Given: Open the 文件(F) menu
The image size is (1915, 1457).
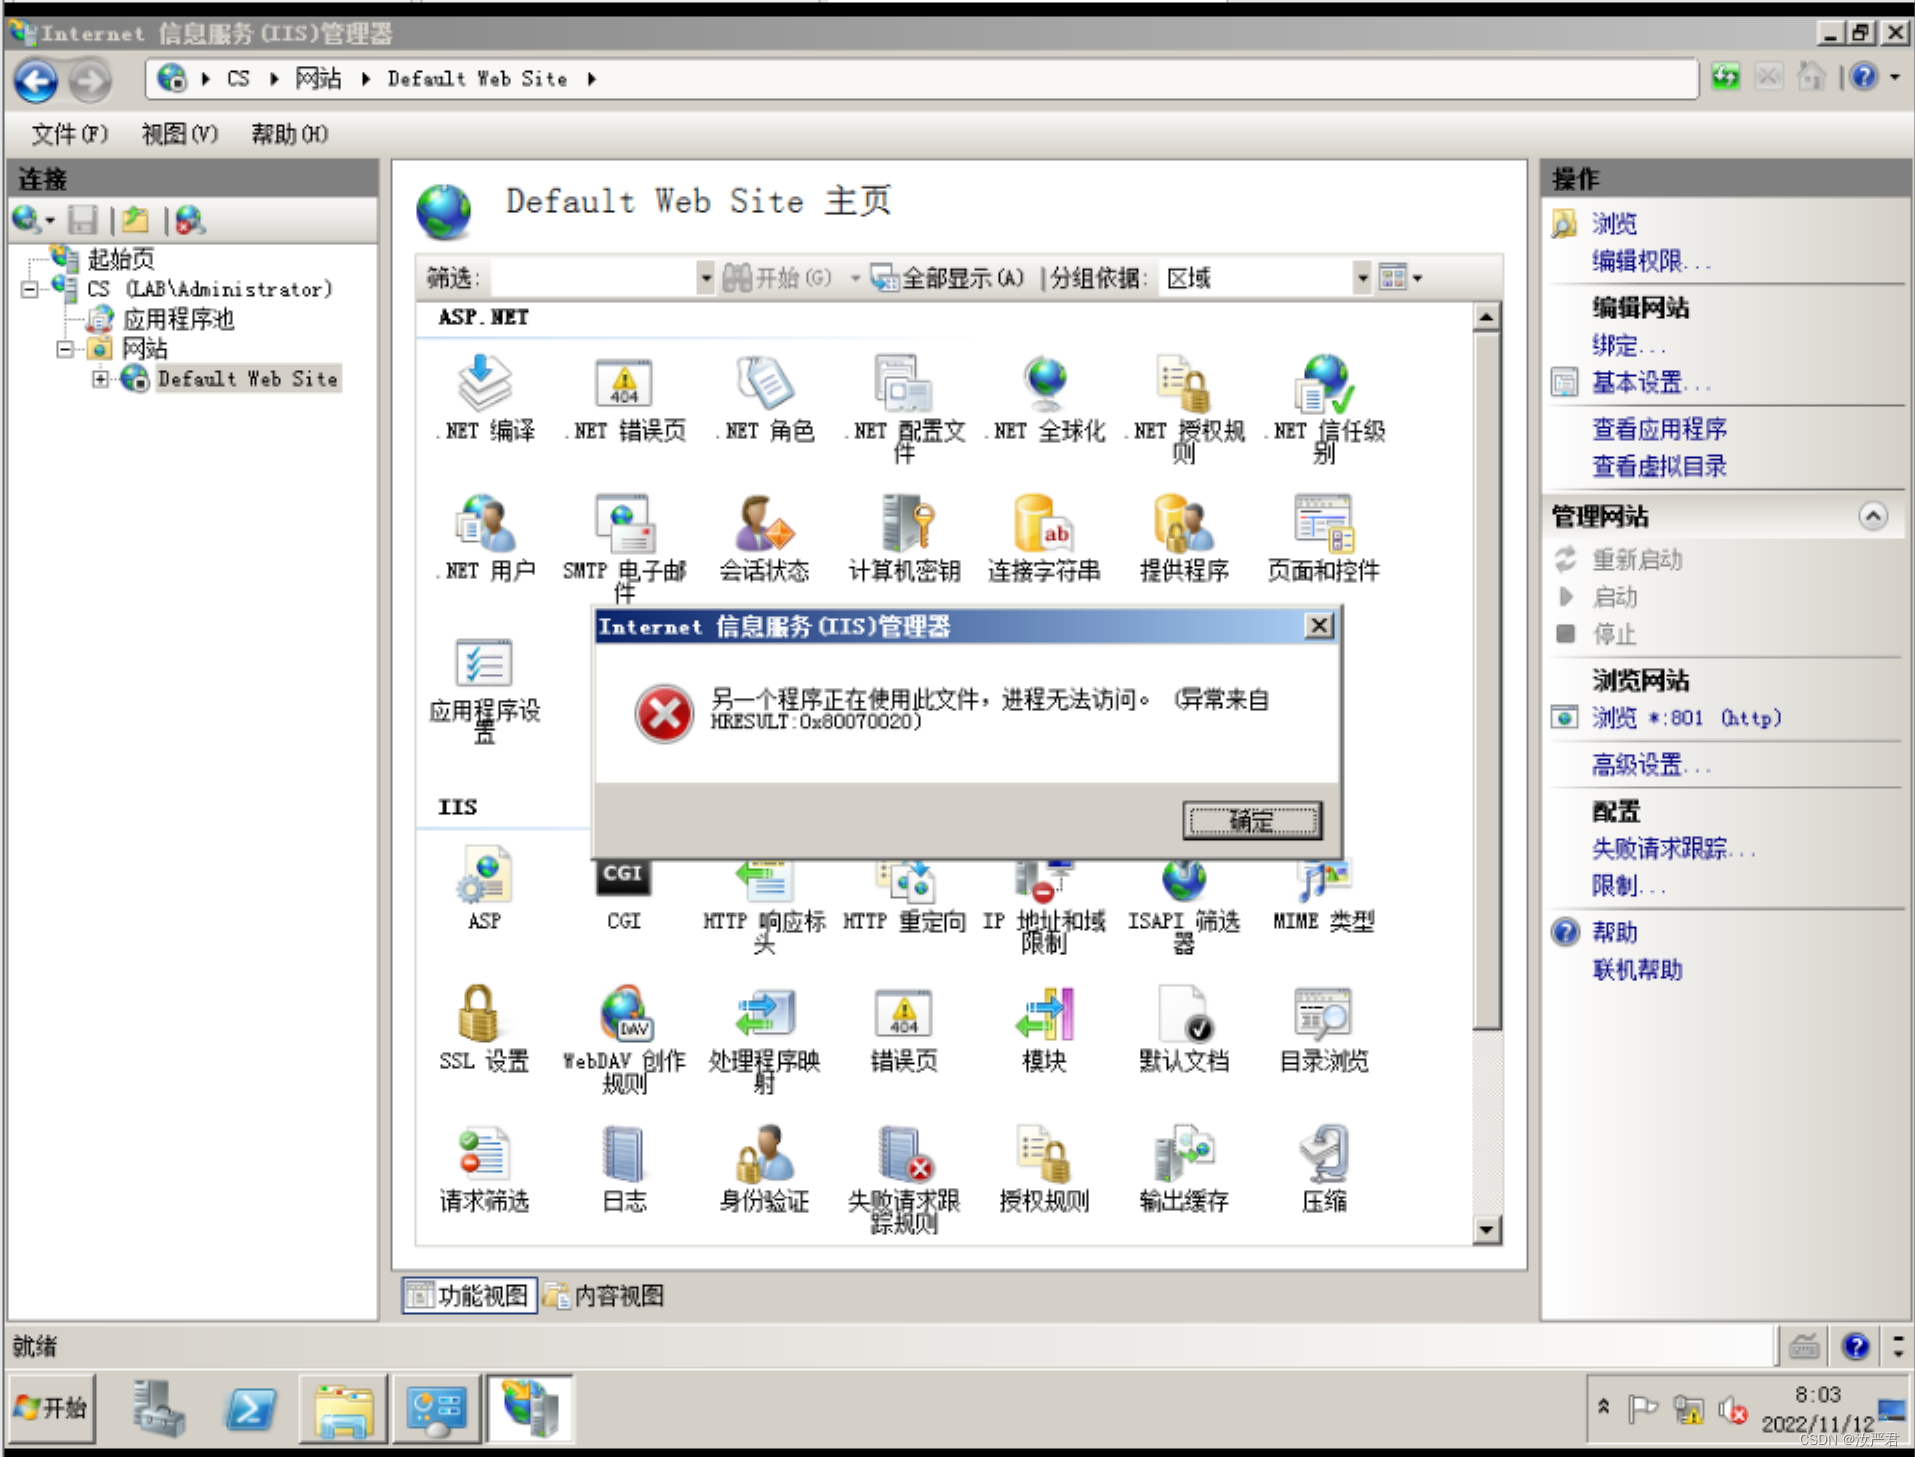Looking at the screenshot, I should click(70, 134).
